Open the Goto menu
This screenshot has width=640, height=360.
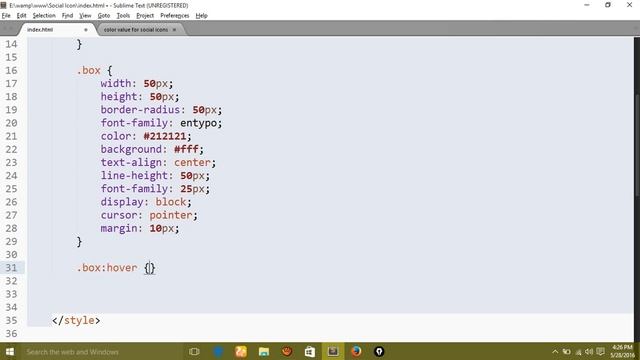pyautogui.click(x=104, y=16)
